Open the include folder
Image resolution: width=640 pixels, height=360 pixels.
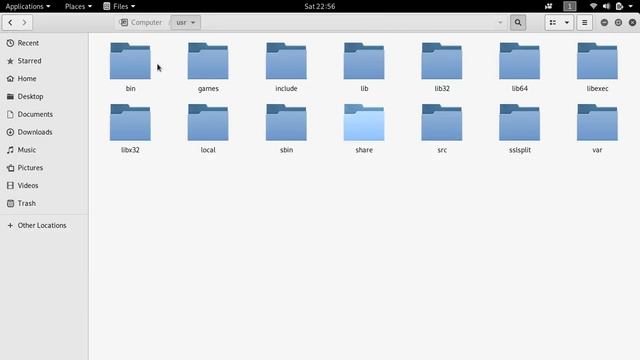click(x=286, y=67)
